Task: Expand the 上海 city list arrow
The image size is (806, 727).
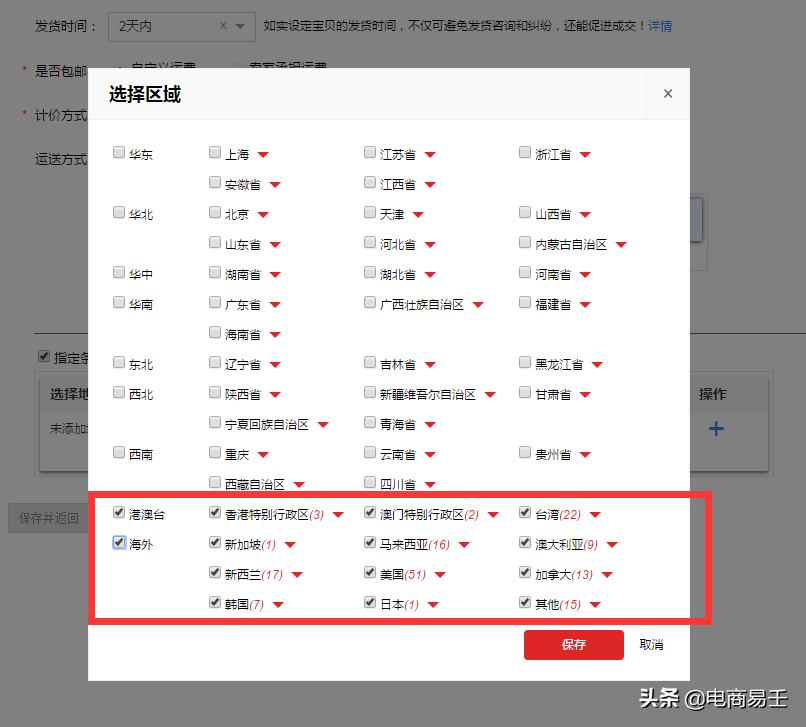Action: (x=263, y=155)
